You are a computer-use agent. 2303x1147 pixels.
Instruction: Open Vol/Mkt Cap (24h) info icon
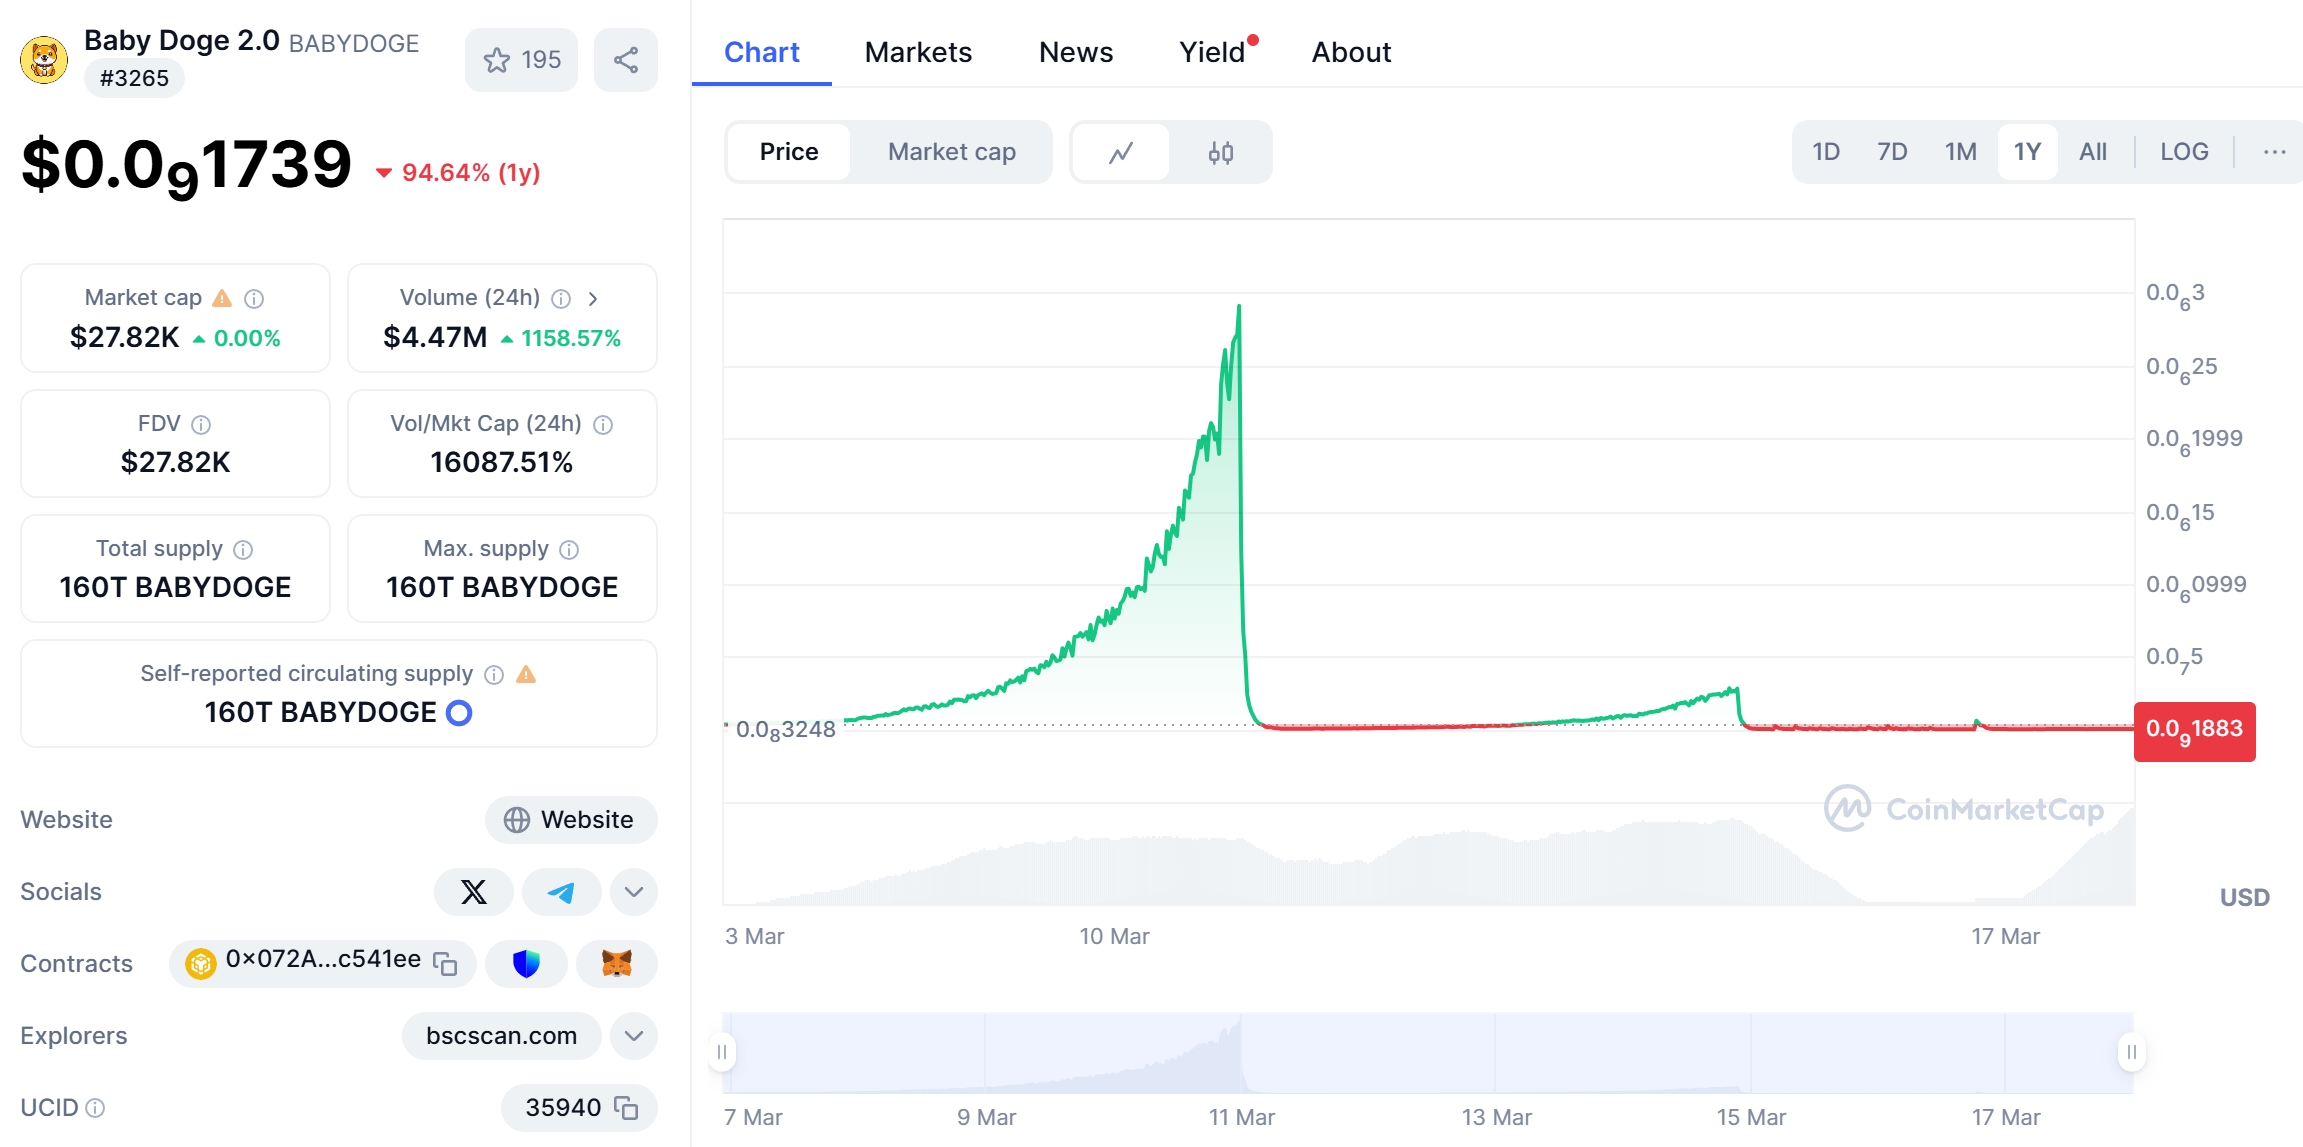coord(603,424)
